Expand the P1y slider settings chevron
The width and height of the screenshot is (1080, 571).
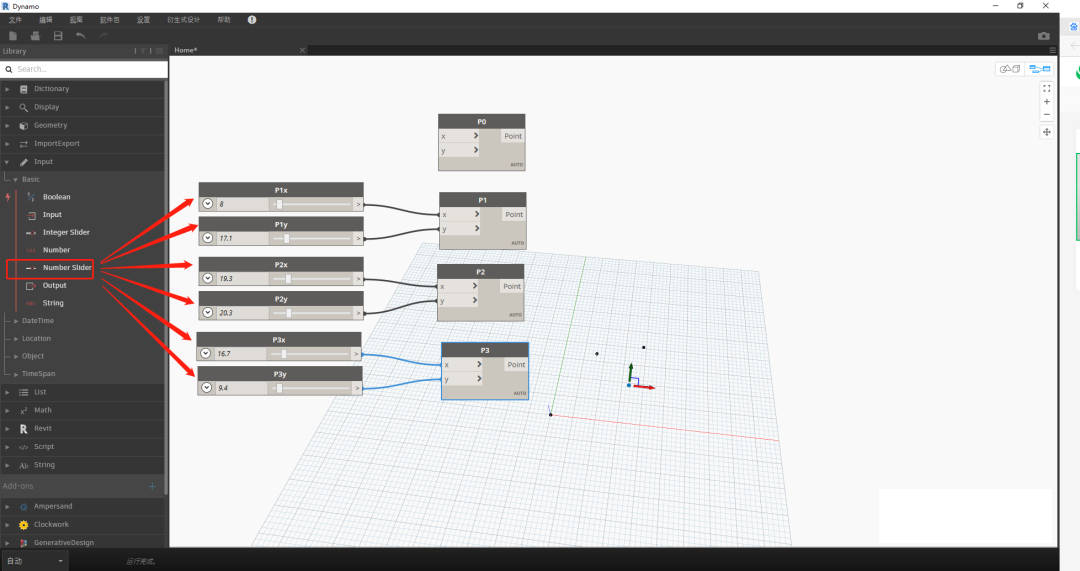208,238
